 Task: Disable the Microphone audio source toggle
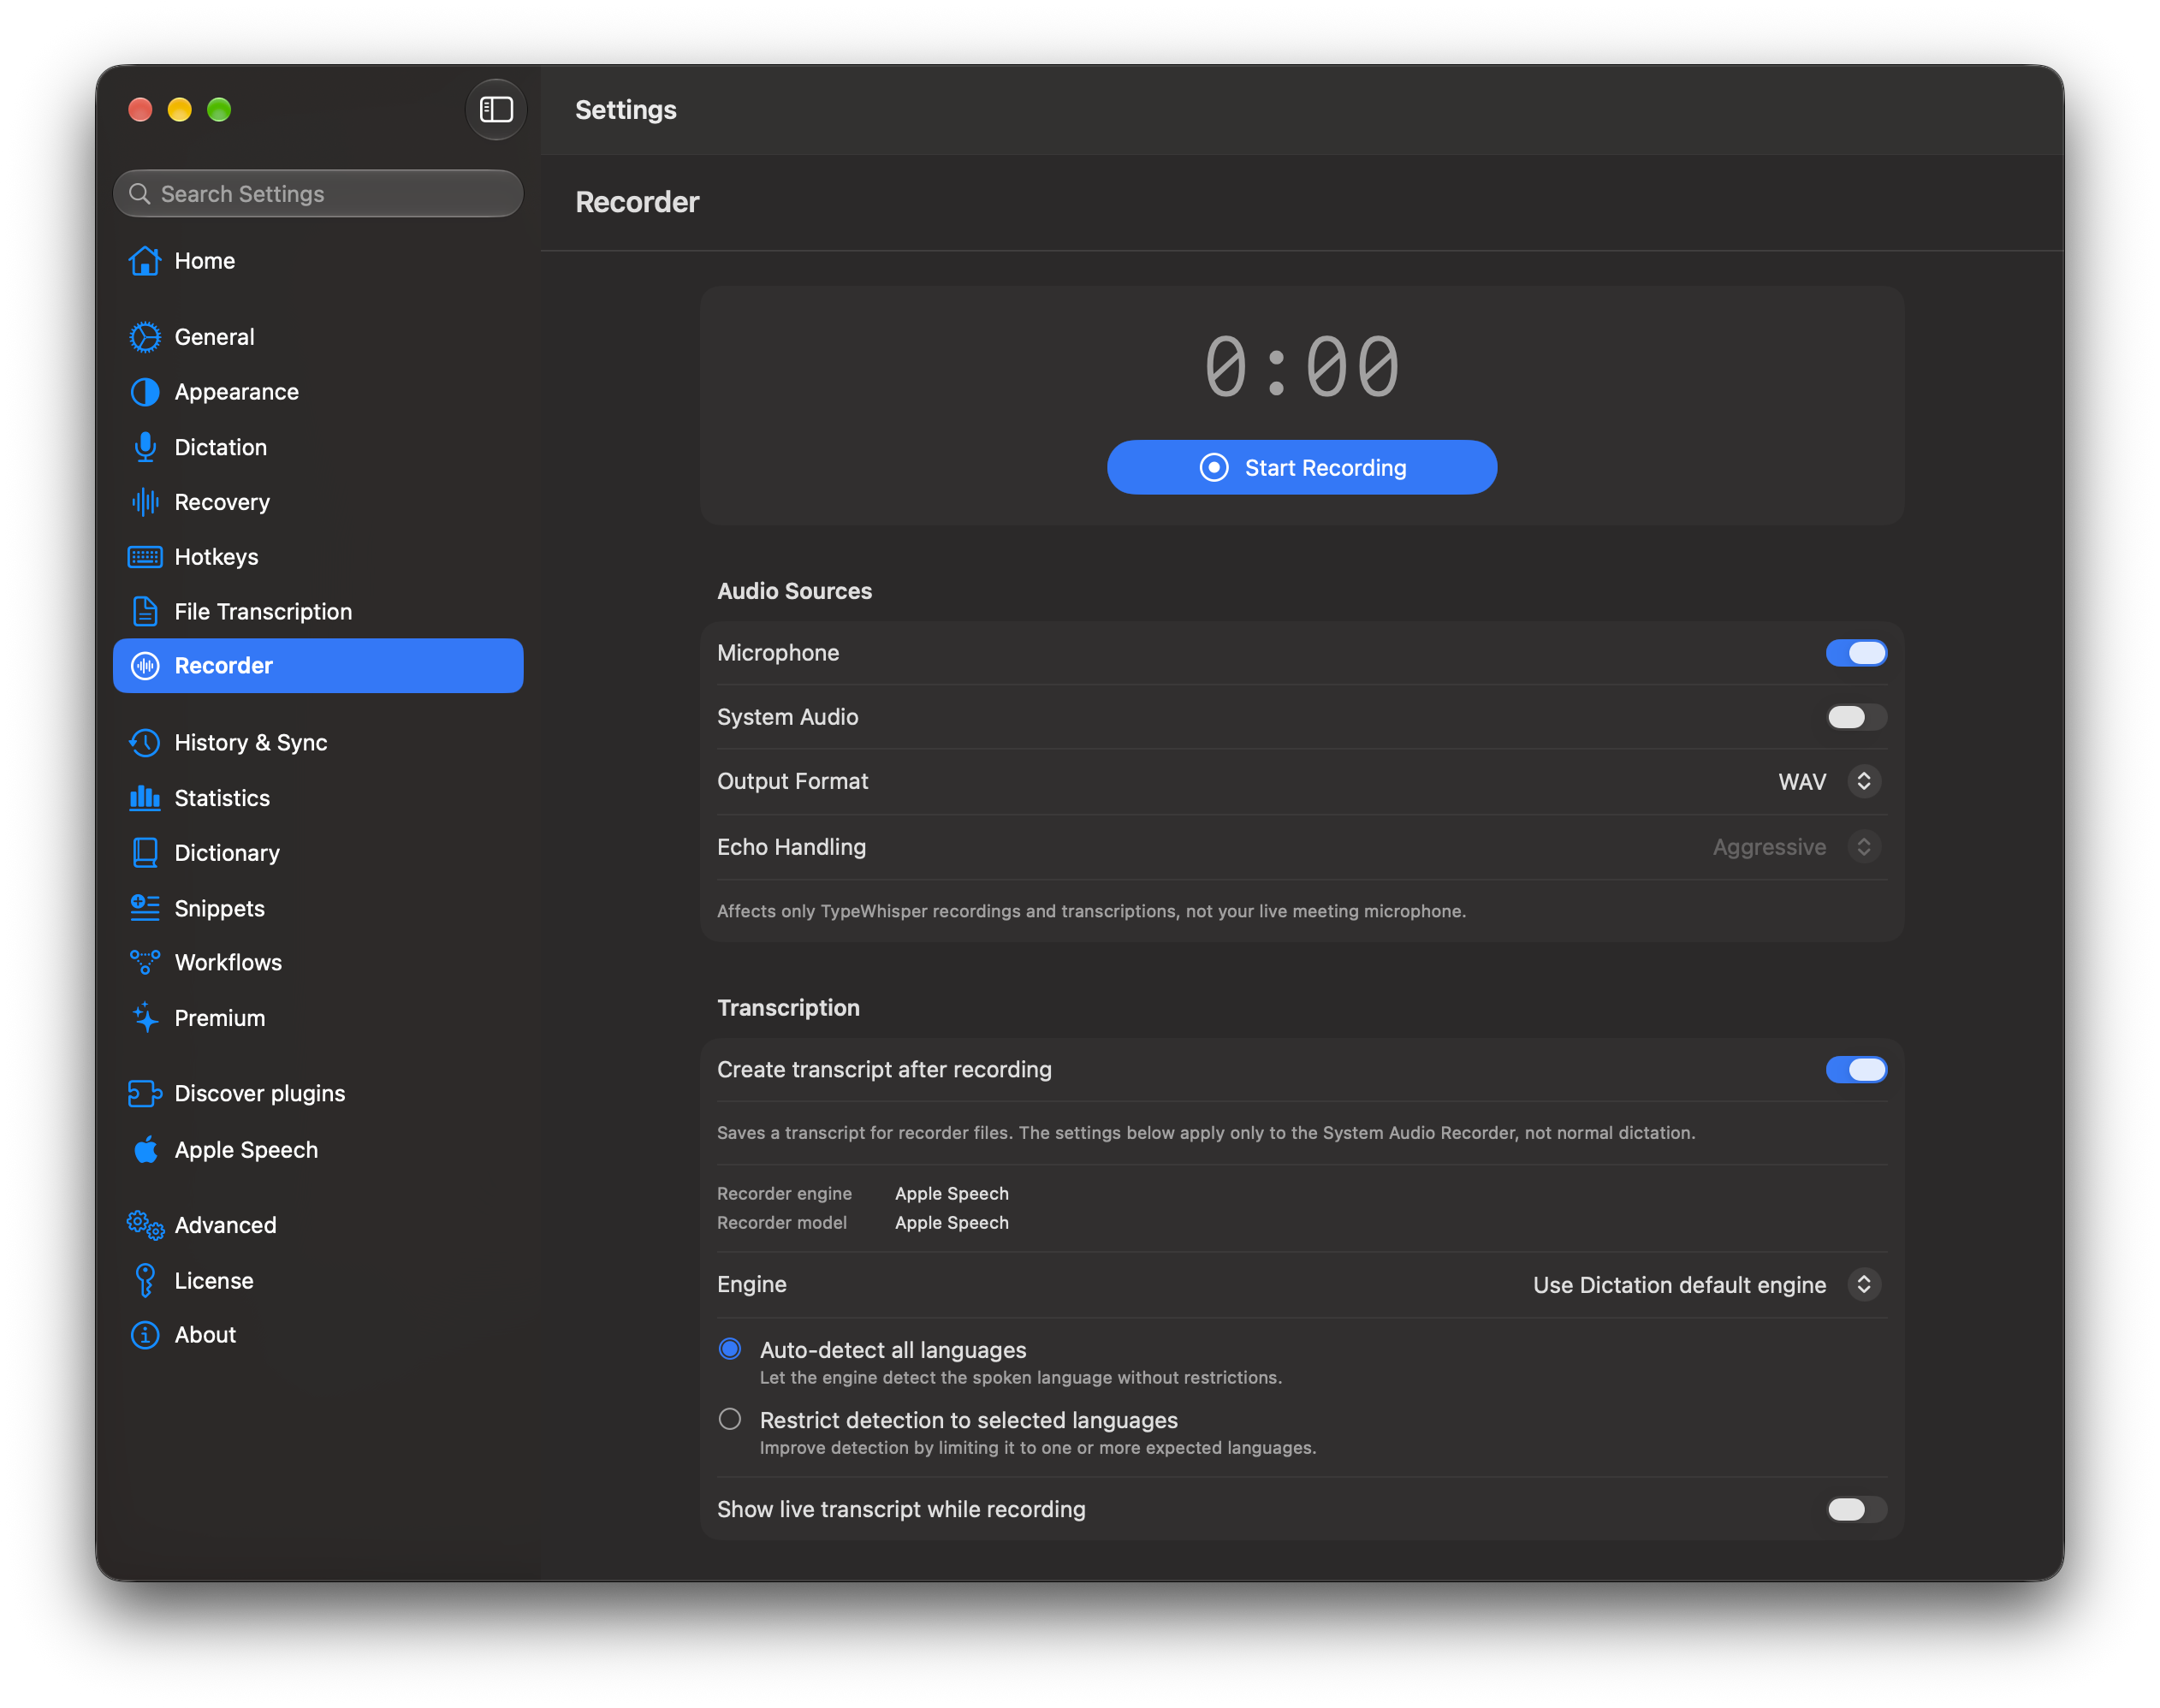click(x=1855, y=653)
